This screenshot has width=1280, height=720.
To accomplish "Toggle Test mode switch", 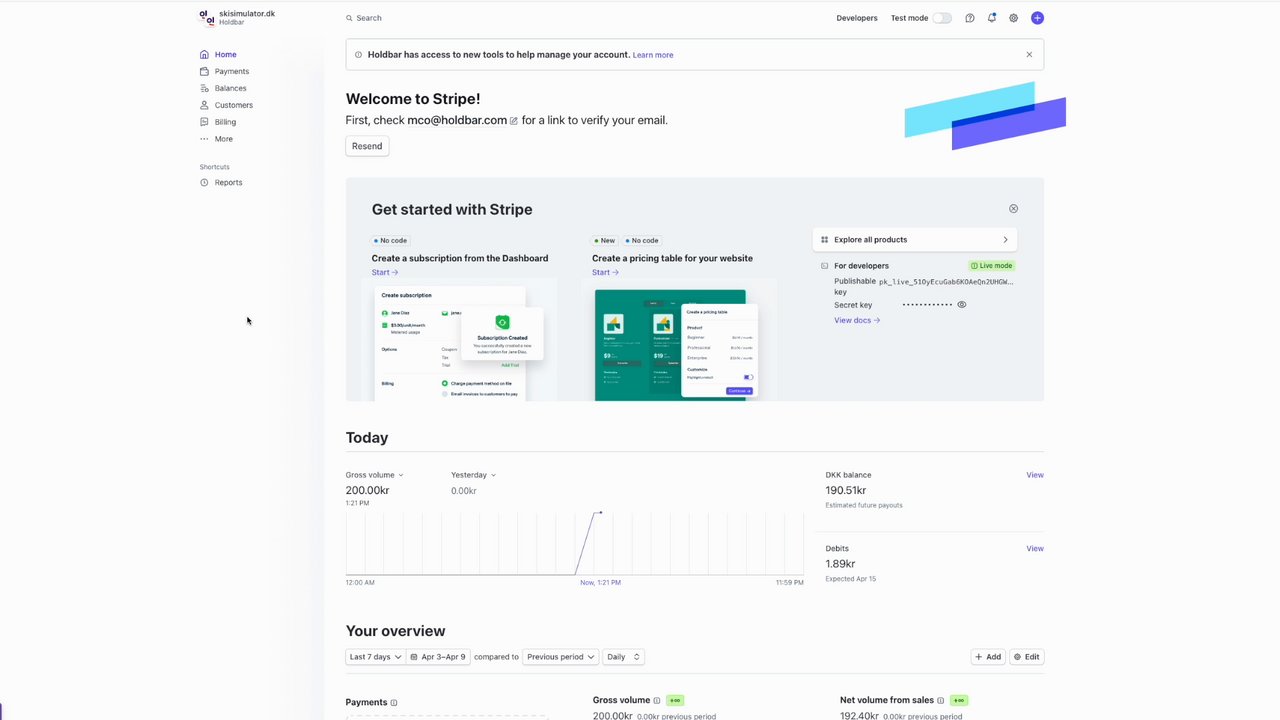I will coord(942,18).
